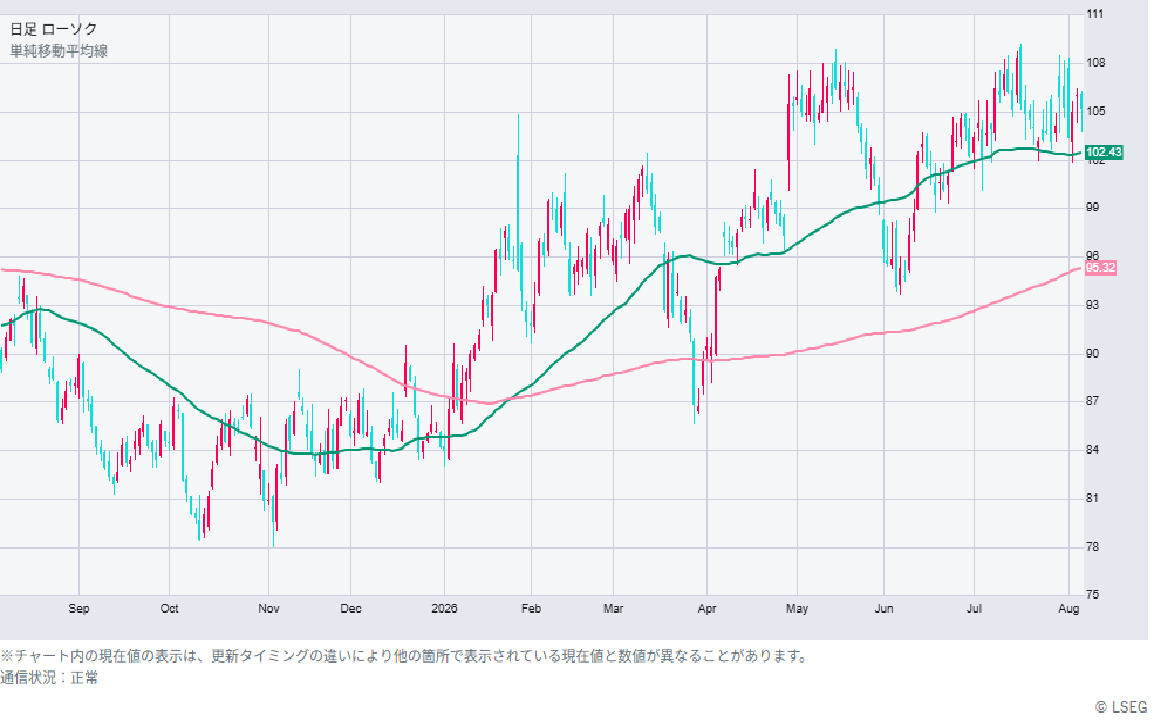Select the Aug label on time axis
Image resolution: width=1152 pixels, height=720 pixels.
pos(1068,608)
